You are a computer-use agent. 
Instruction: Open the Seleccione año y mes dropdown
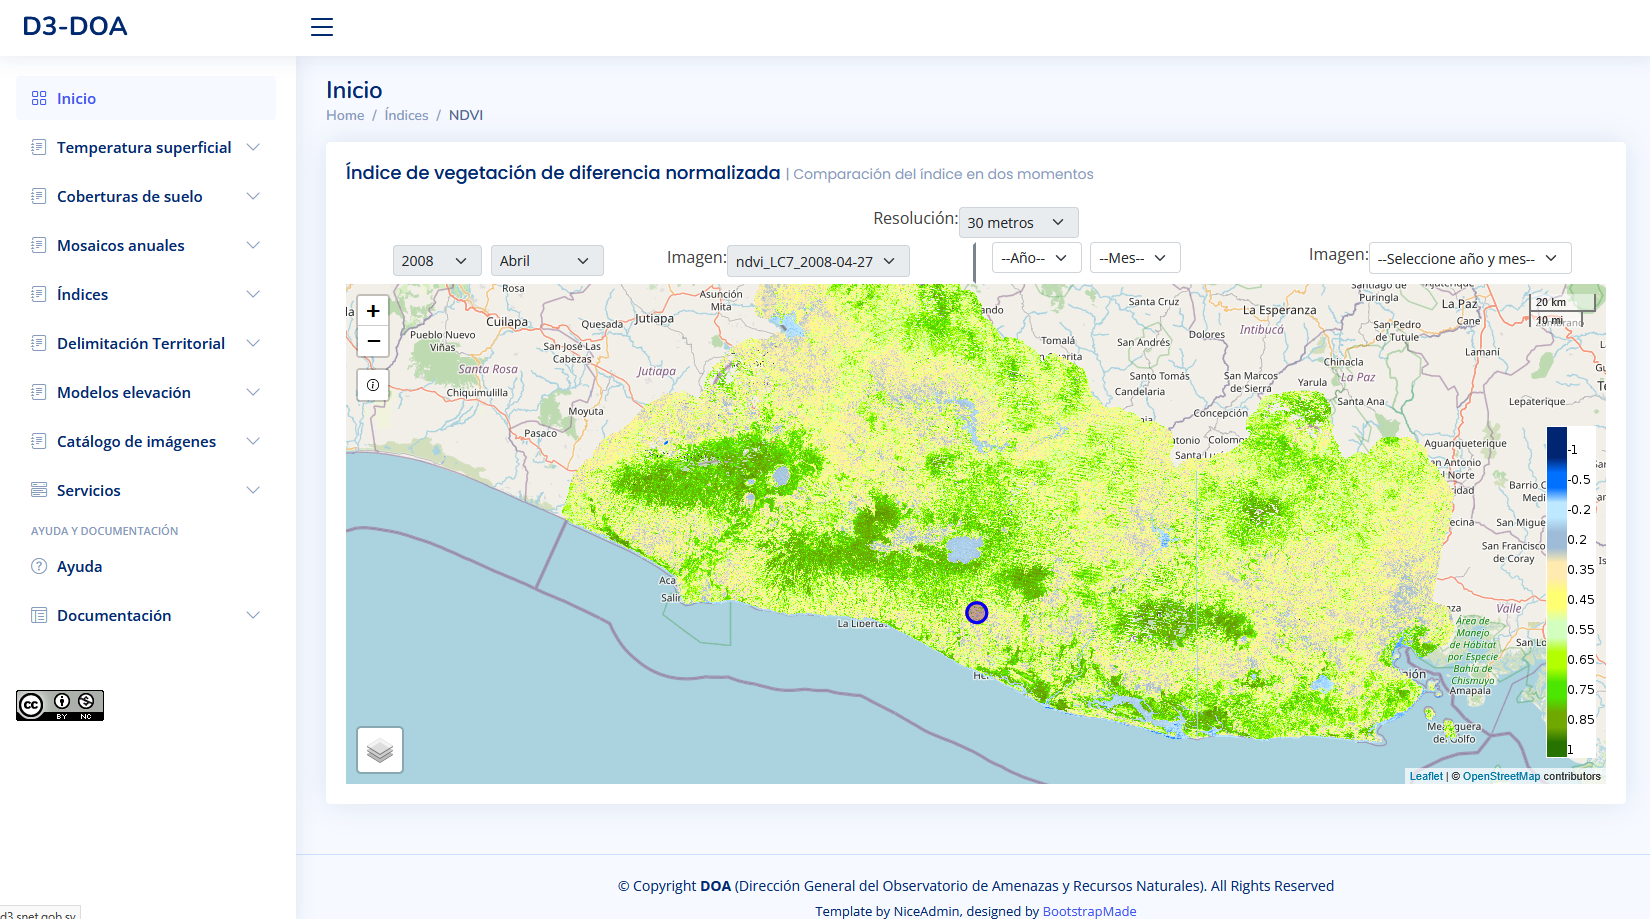point(1470,258)
